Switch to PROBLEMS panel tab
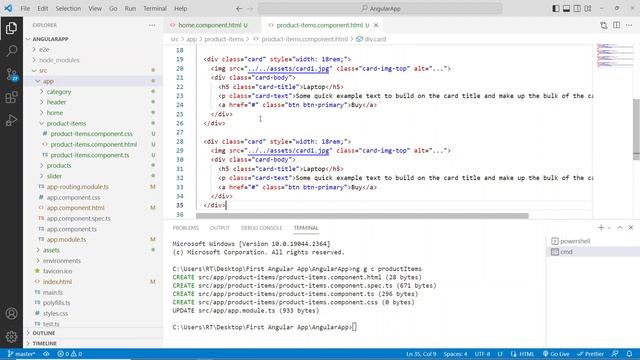Viewport: 640px width, 360px height. click(x=185, y=228)
